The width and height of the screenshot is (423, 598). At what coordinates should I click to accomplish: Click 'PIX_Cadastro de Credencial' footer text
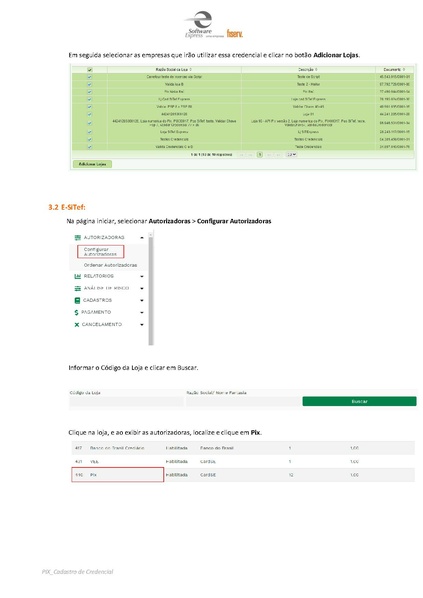78,571
